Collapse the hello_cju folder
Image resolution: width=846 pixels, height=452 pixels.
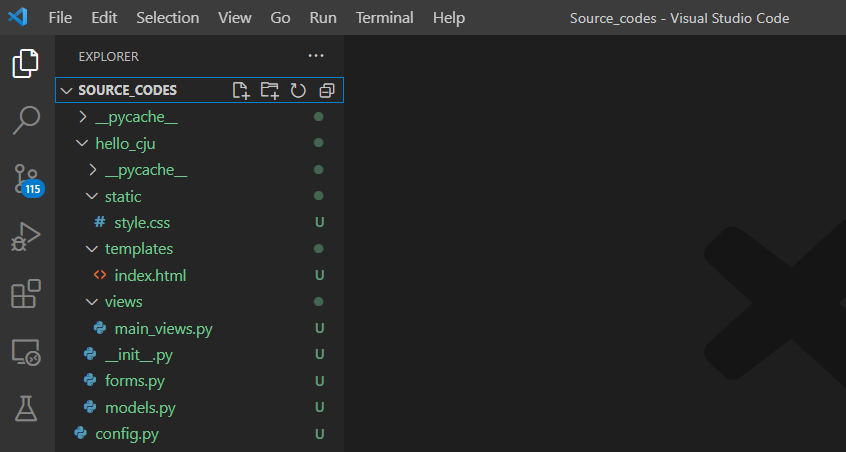(x=82, y=143)
